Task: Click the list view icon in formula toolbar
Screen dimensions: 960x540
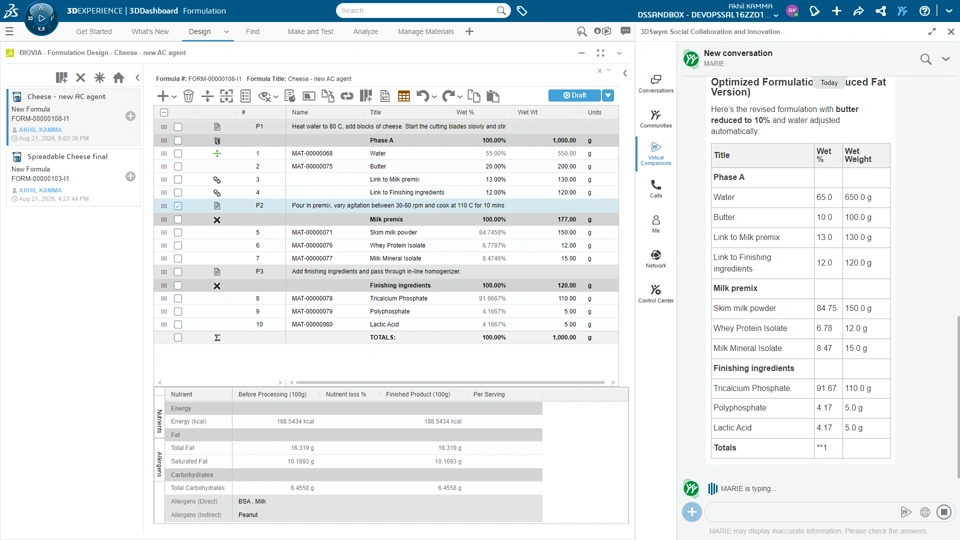Action: (x=246, y=96)
